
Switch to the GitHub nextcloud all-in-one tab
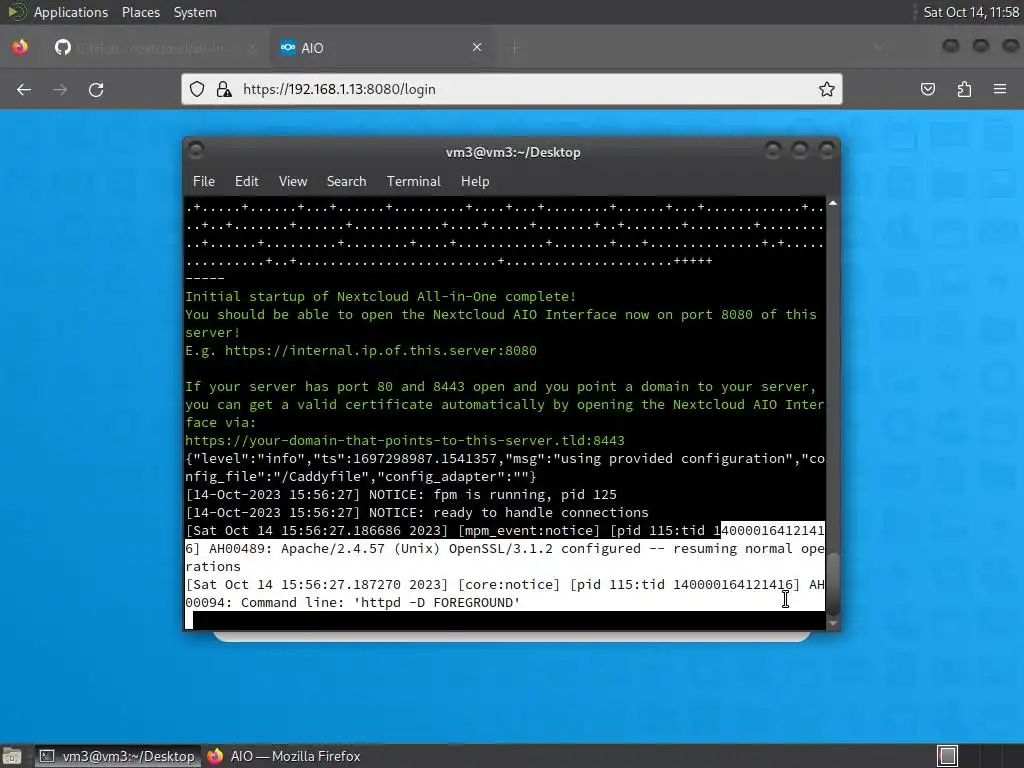click(x=153, y=48)
